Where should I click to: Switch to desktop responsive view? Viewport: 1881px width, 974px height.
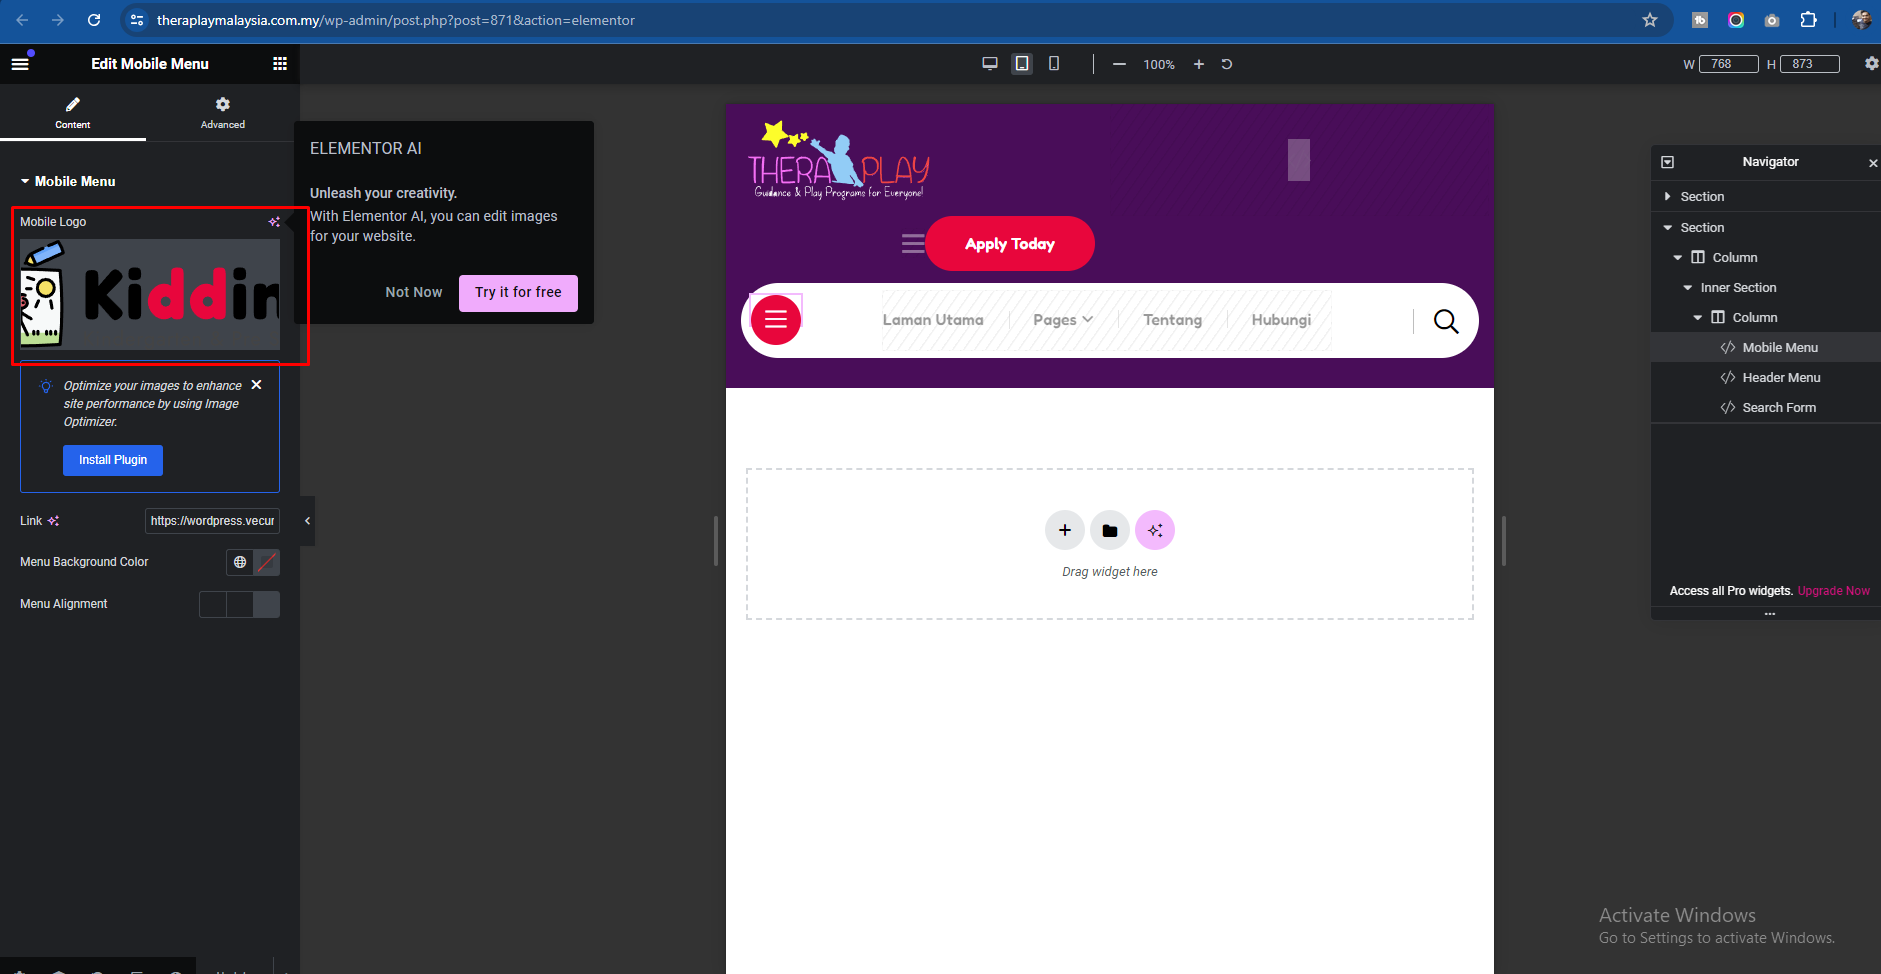[990, 64]
